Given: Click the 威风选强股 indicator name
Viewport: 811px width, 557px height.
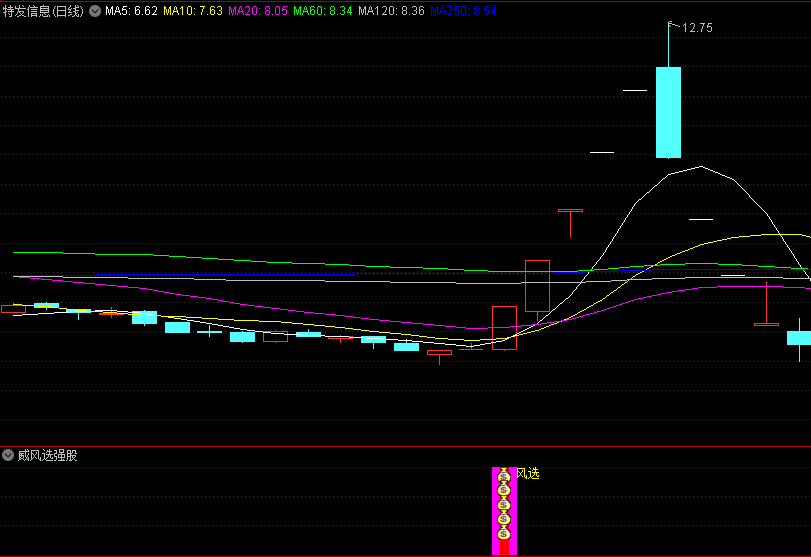Looking at the screenshot, I should [48, 455].
